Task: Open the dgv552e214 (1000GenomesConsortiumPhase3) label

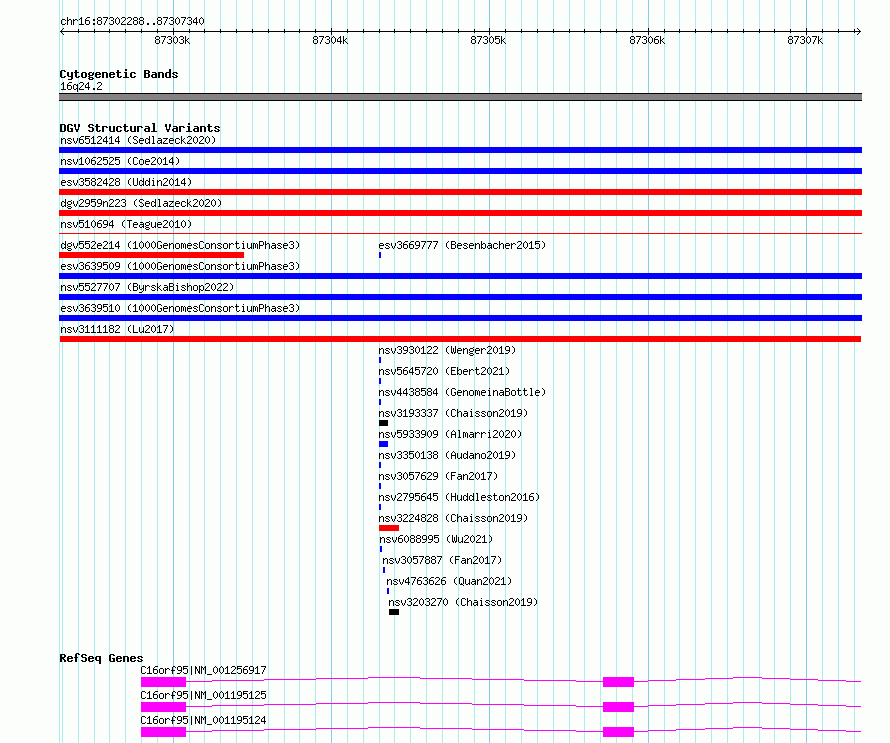Action: [x=180, y=245]
